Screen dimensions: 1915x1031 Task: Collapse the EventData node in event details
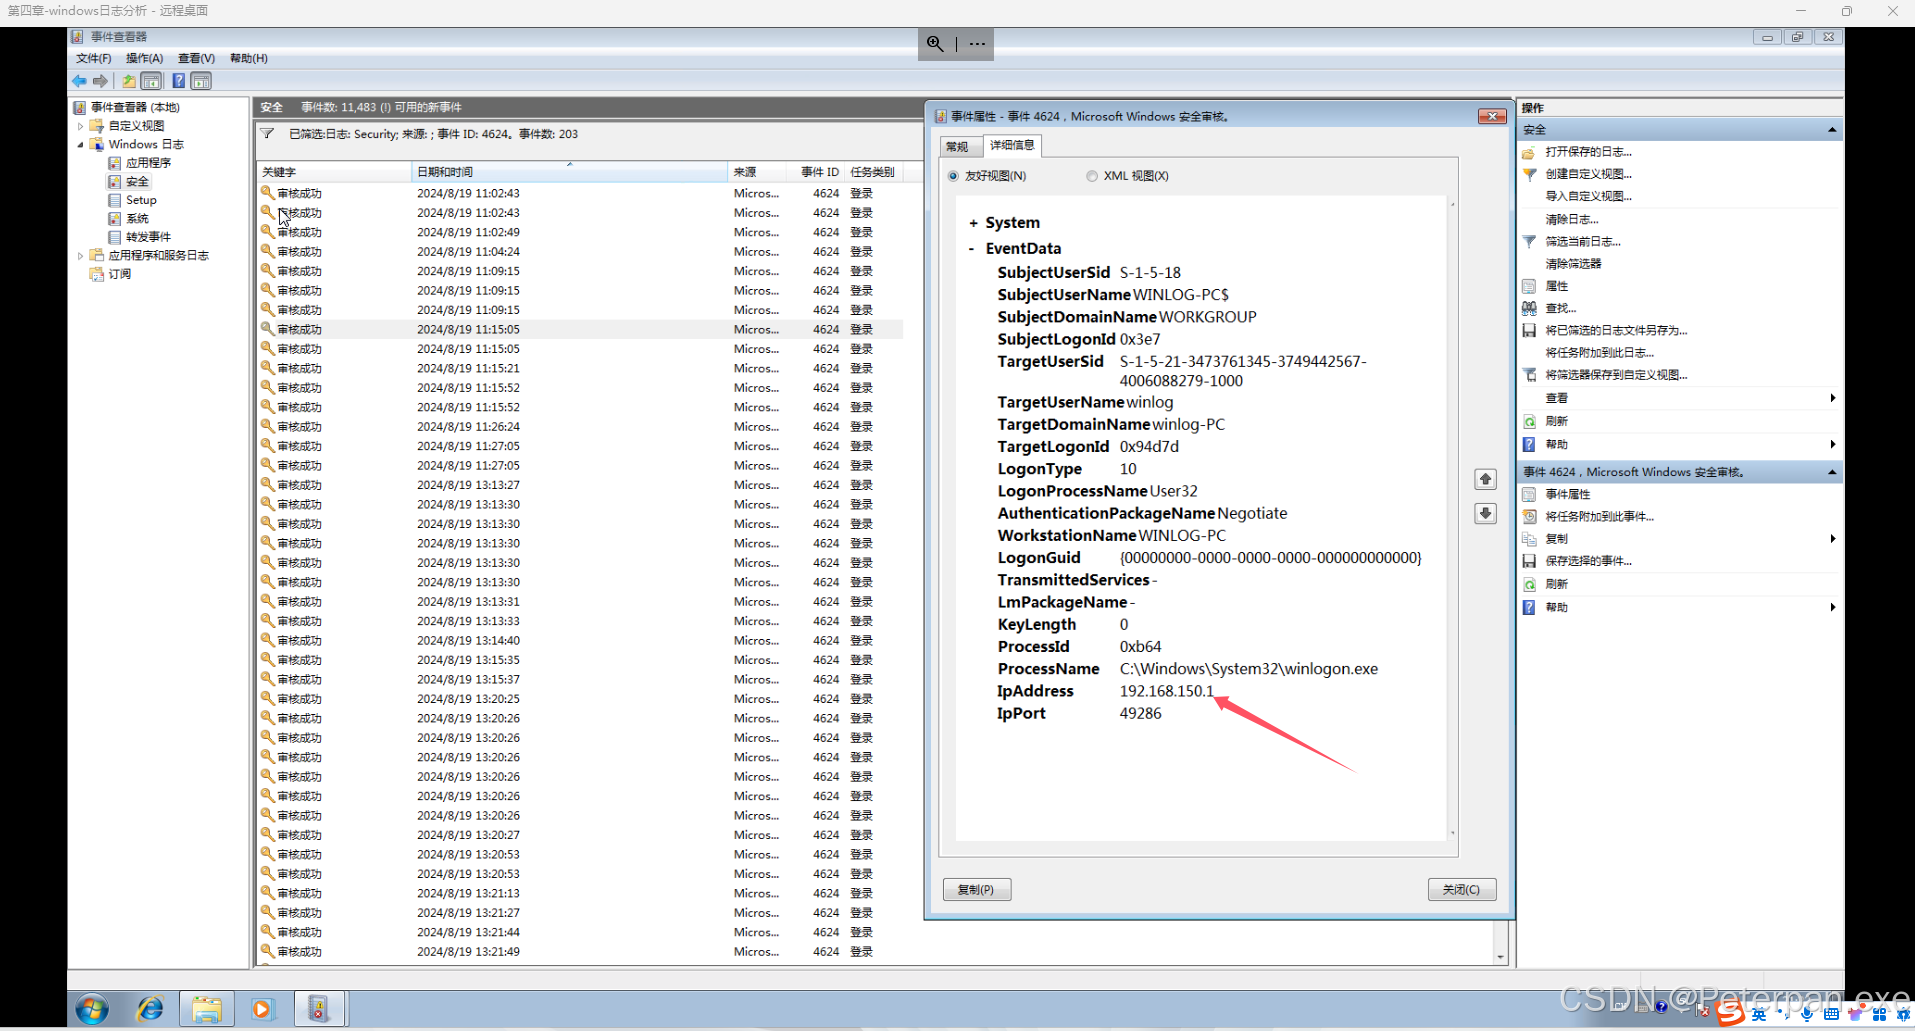pyautogui.click(x=972, y=249)
